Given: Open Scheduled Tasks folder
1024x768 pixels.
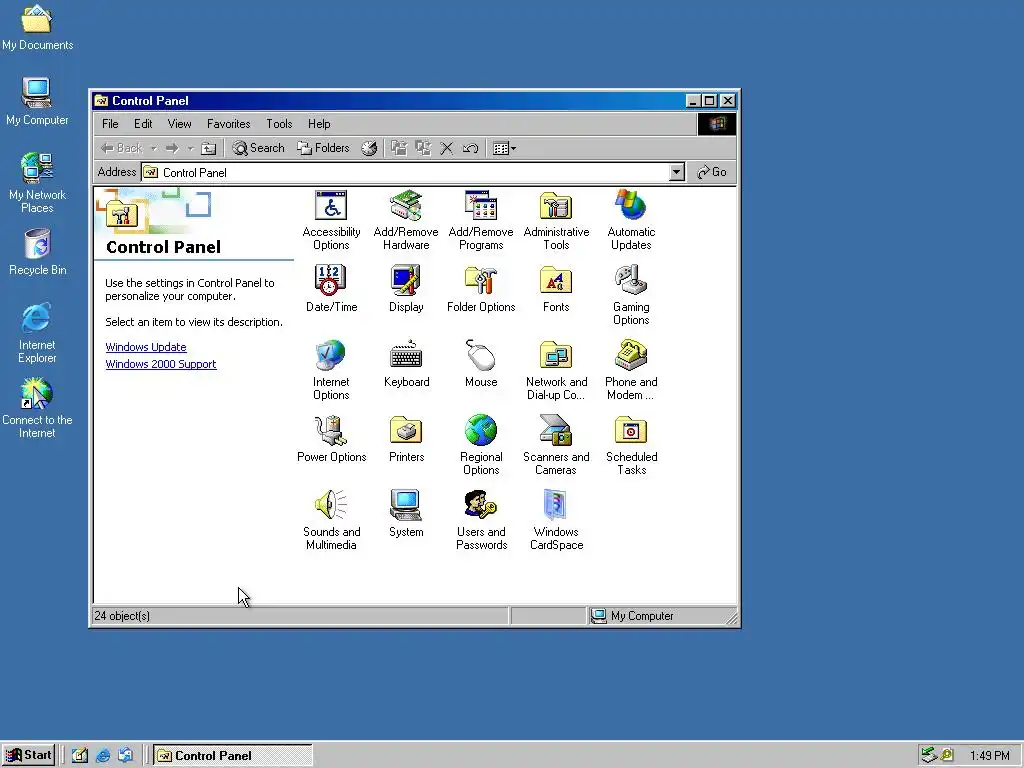Looking at the screenshot, I should point(631,445).
